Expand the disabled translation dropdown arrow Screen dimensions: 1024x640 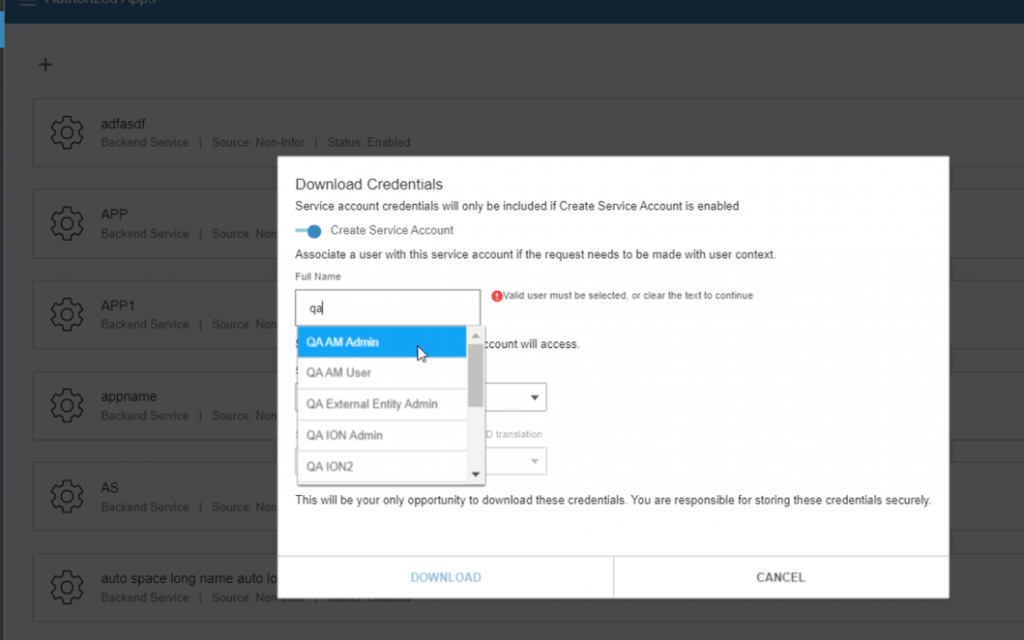click(536, 460)
